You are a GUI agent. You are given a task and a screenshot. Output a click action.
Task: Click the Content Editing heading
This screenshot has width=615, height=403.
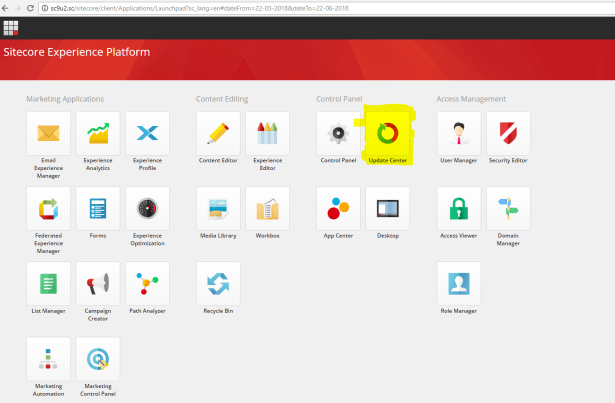(x=222, y=99)
